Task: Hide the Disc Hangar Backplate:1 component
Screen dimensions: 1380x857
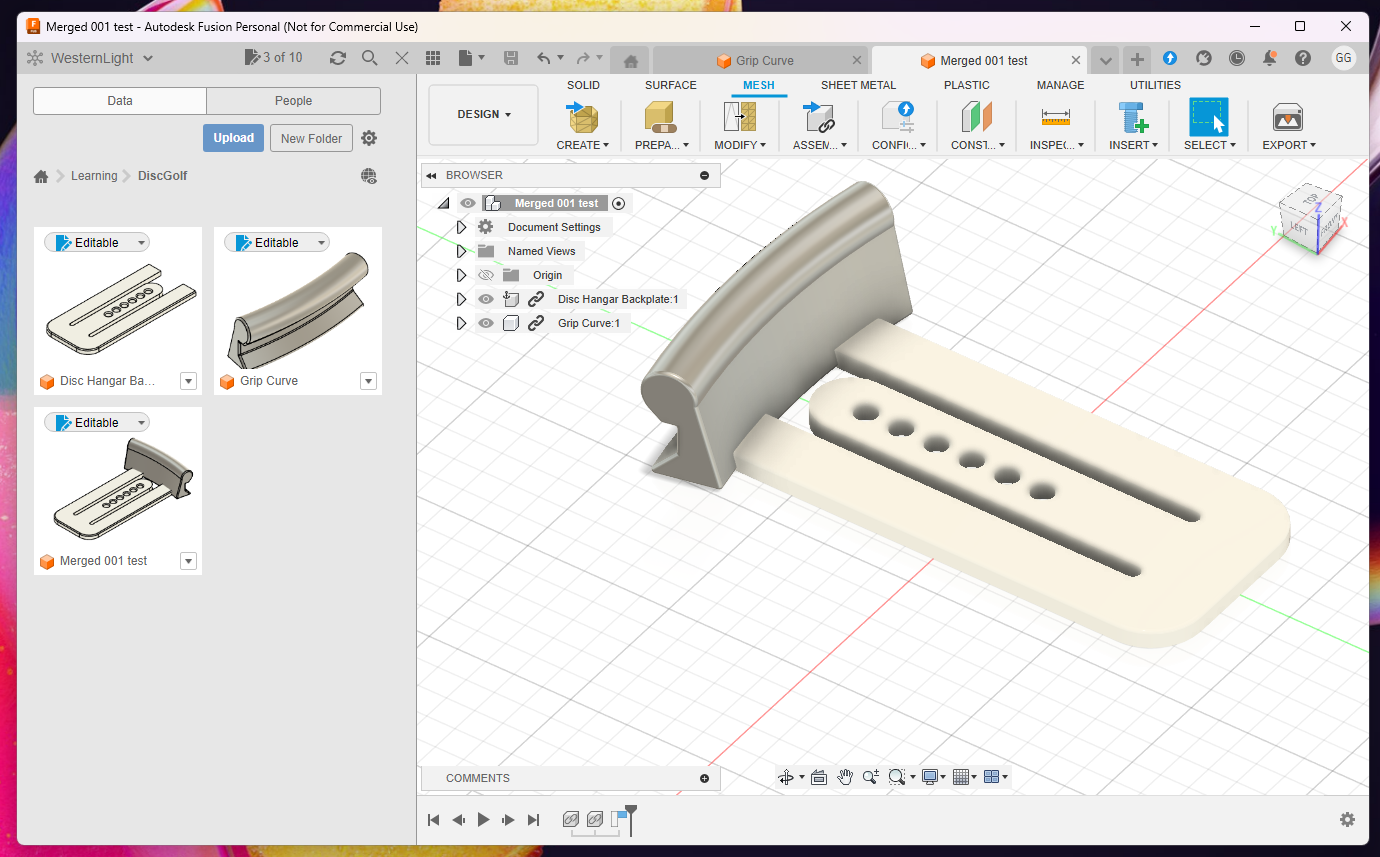Action: (x=486, y=299)
